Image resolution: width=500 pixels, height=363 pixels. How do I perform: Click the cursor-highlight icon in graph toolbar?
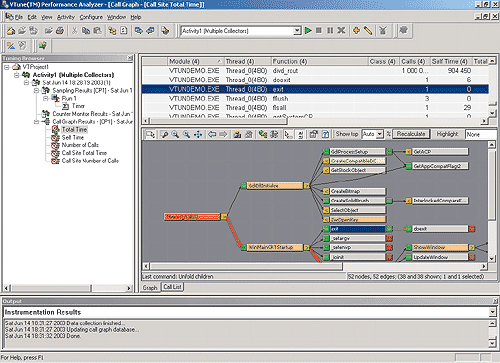point(289,134)
